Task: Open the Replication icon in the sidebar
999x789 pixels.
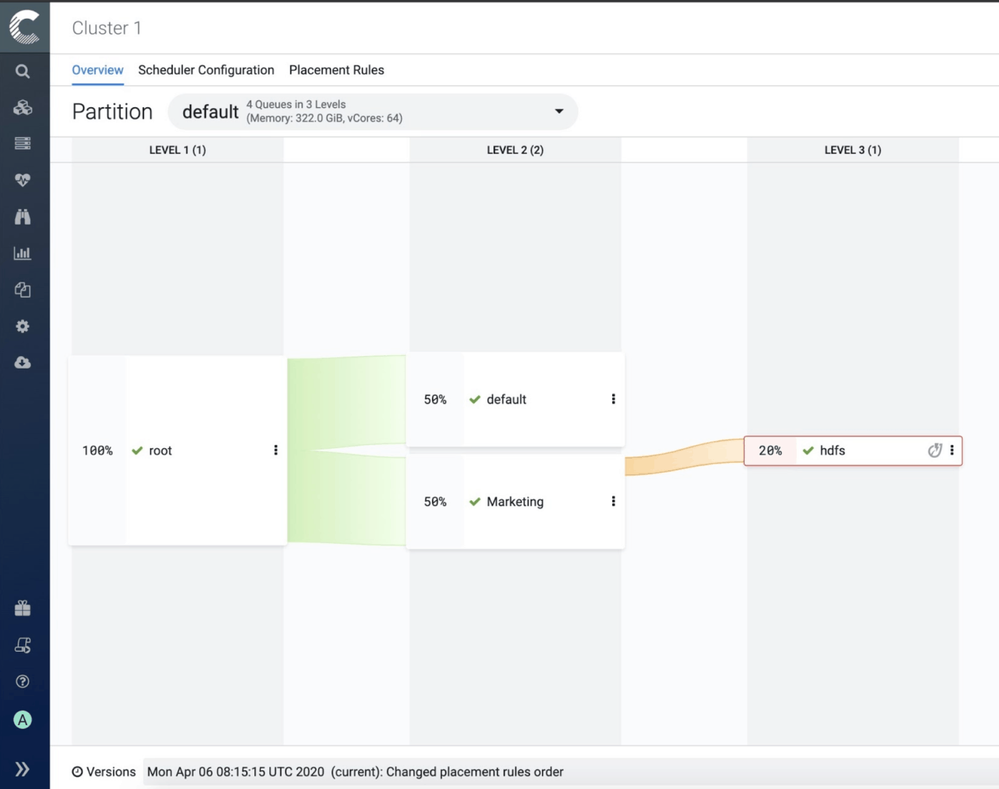Action: pos(22,290)
